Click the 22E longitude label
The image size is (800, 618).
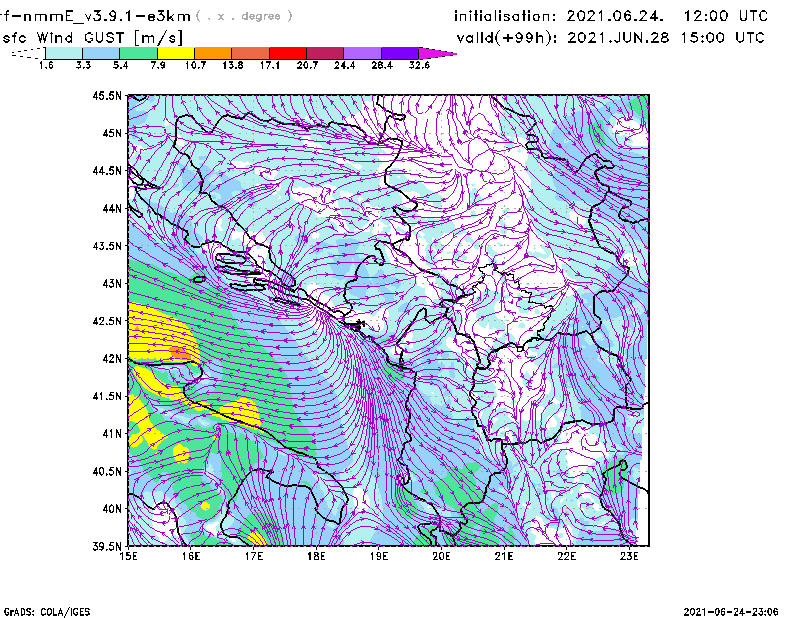click(x=567, y=556)
